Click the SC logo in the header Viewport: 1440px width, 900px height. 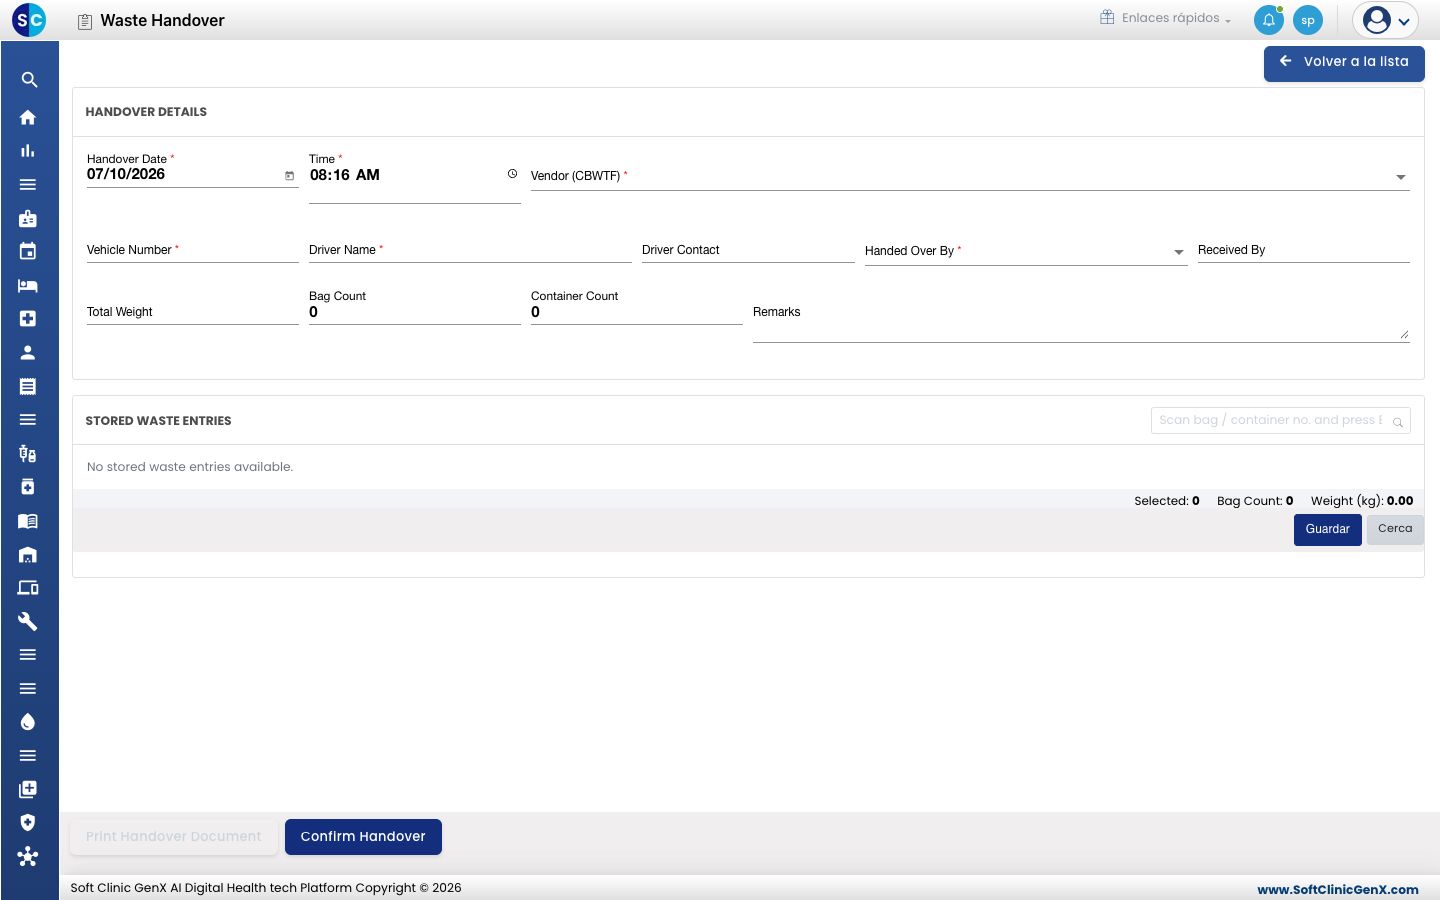pyautogui.click(x=29, y=19)
